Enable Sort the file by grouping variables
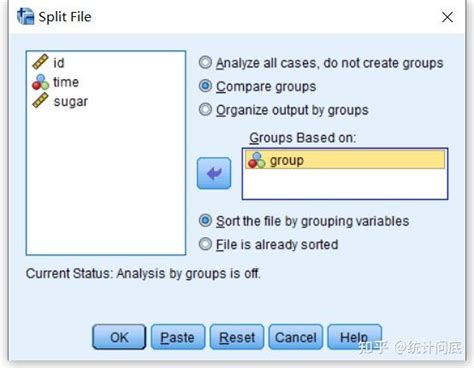 pyautogui.click(x=205, y=221)
